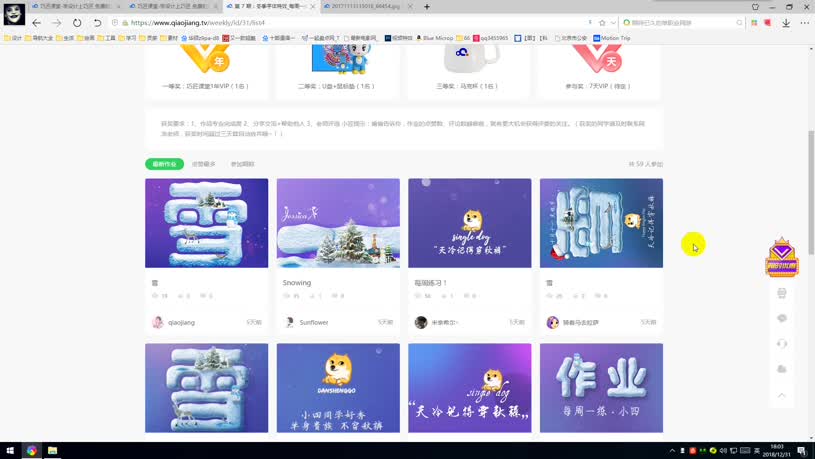
Task: Open author Sunflower profile name
Action: [314, 322]
